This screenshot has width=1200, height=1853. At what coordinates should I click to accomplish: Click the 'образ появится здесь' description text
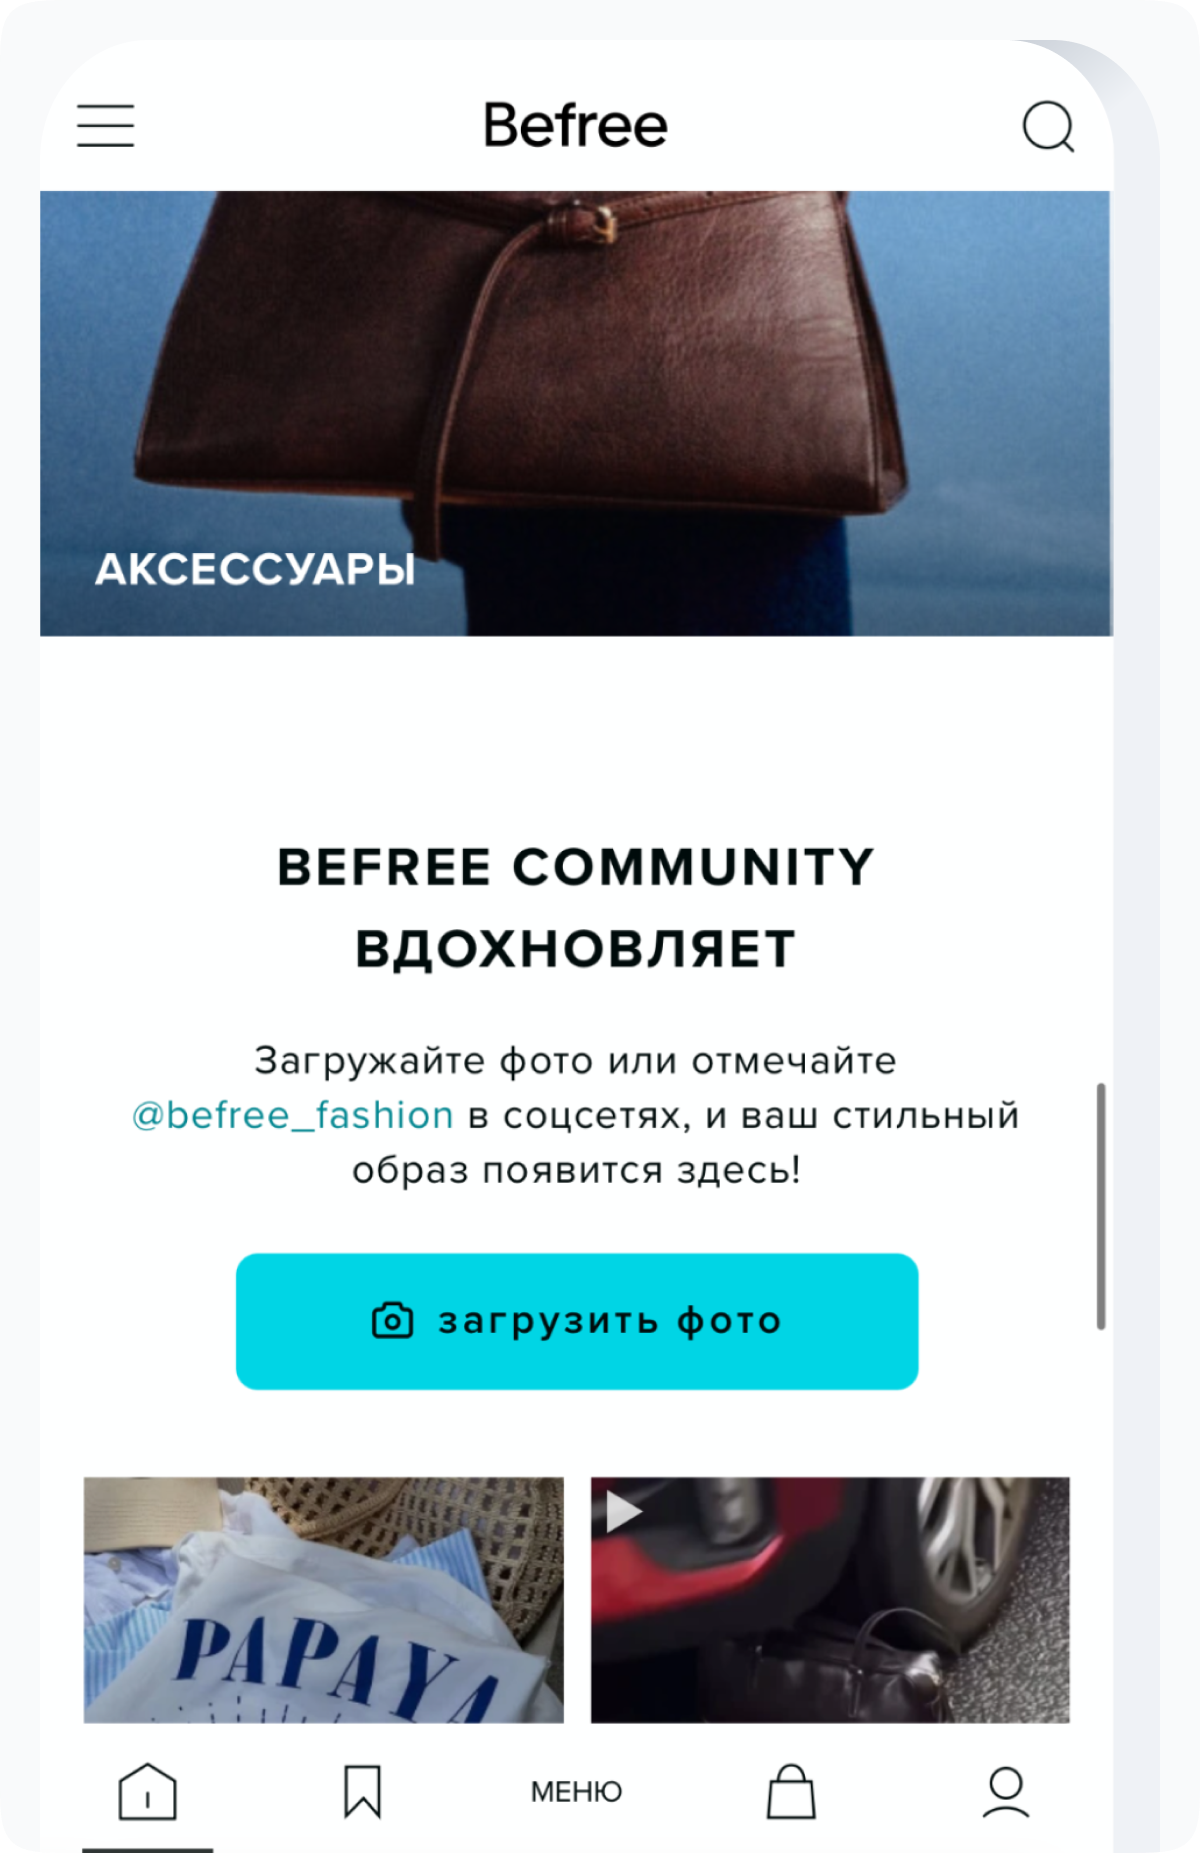(576, 1170)
